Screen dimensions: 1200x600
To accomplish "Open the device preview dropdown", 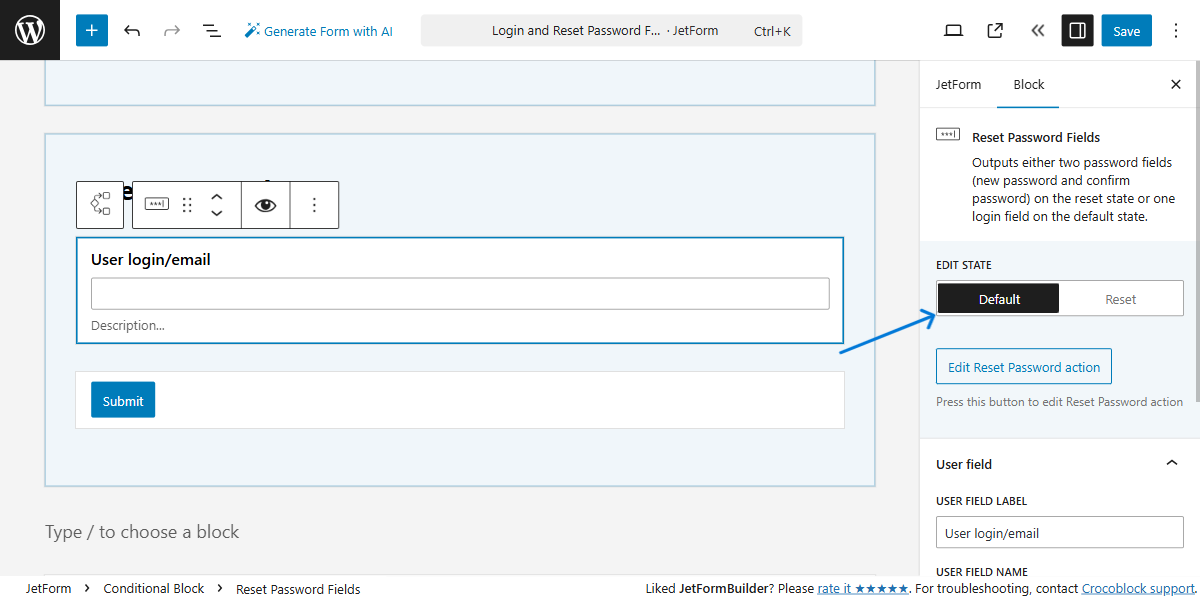I will pyautogui.click(x=953, y=30).
